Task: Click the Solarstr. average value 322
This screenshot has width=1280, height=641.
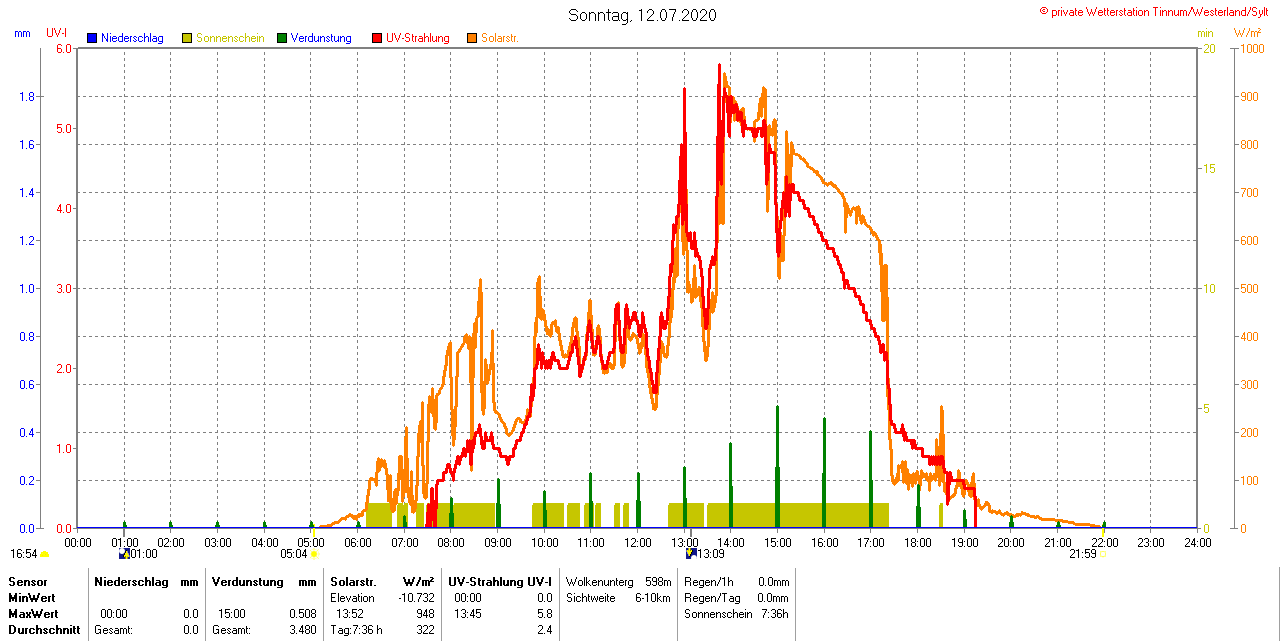Action: pos(425,630)
